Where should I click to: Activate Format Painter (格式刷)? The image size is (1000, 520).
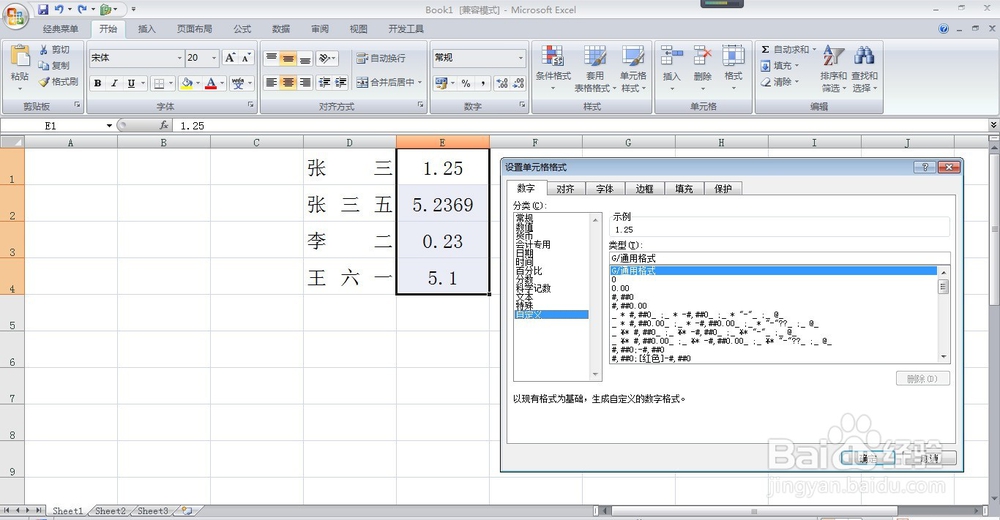pyautogui.click(x=58, y=82)
